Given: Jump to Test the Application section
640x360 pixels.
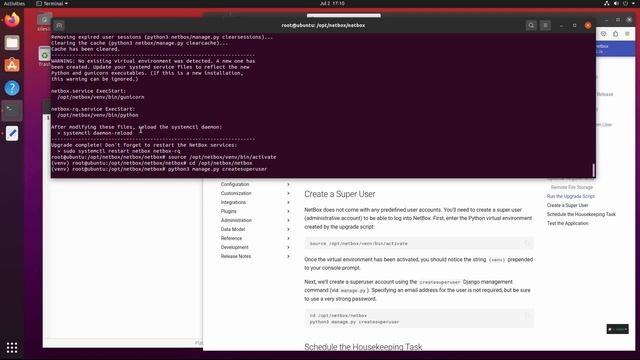Looking at the screenshot, I should (x=567, y=223).
